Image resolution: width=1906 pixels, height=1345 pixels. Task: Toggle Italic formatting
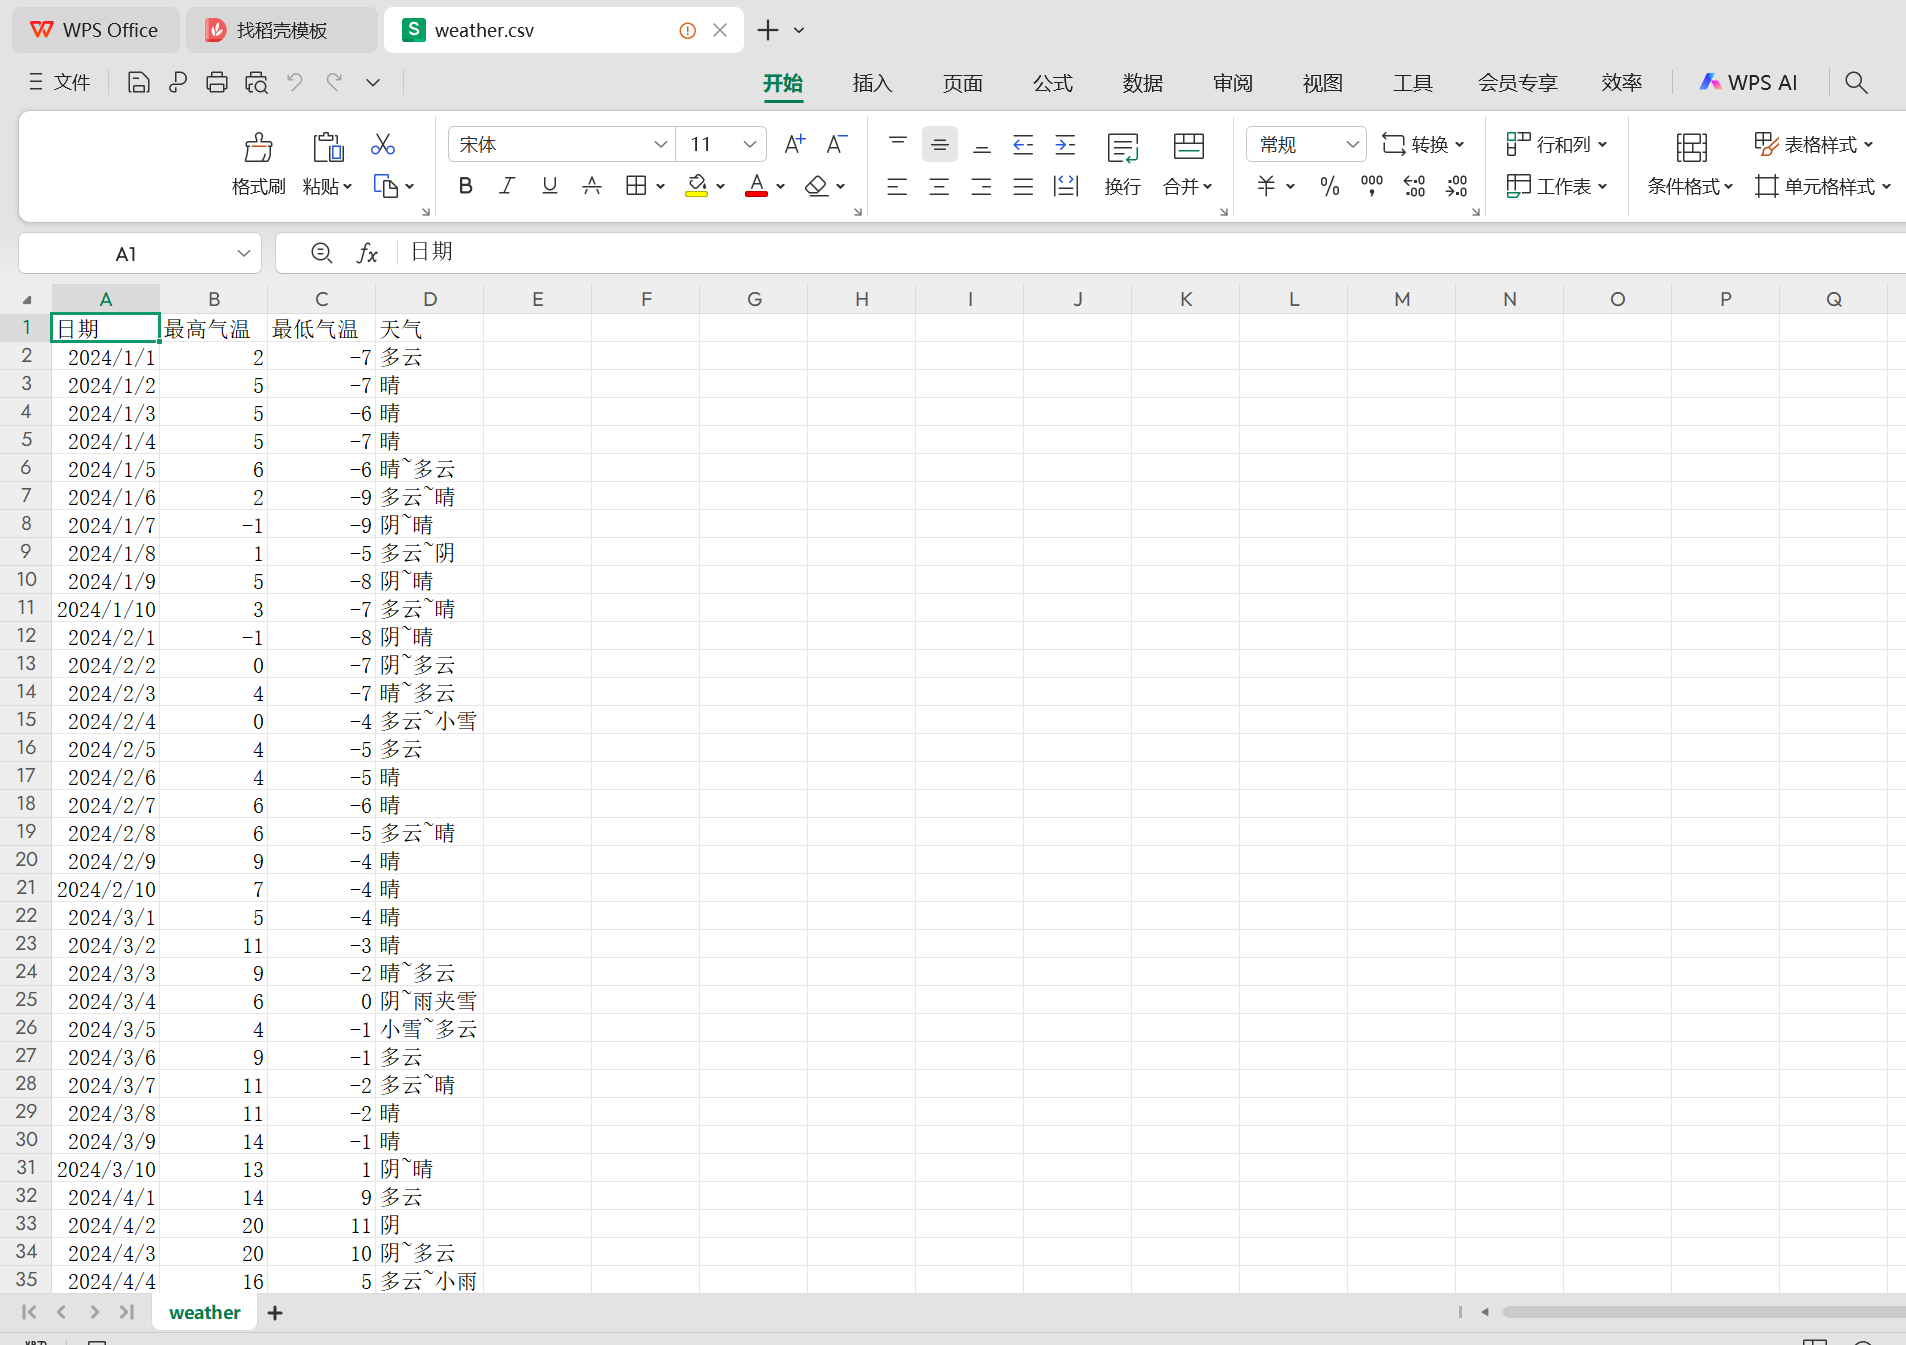(x=507, y=186)
